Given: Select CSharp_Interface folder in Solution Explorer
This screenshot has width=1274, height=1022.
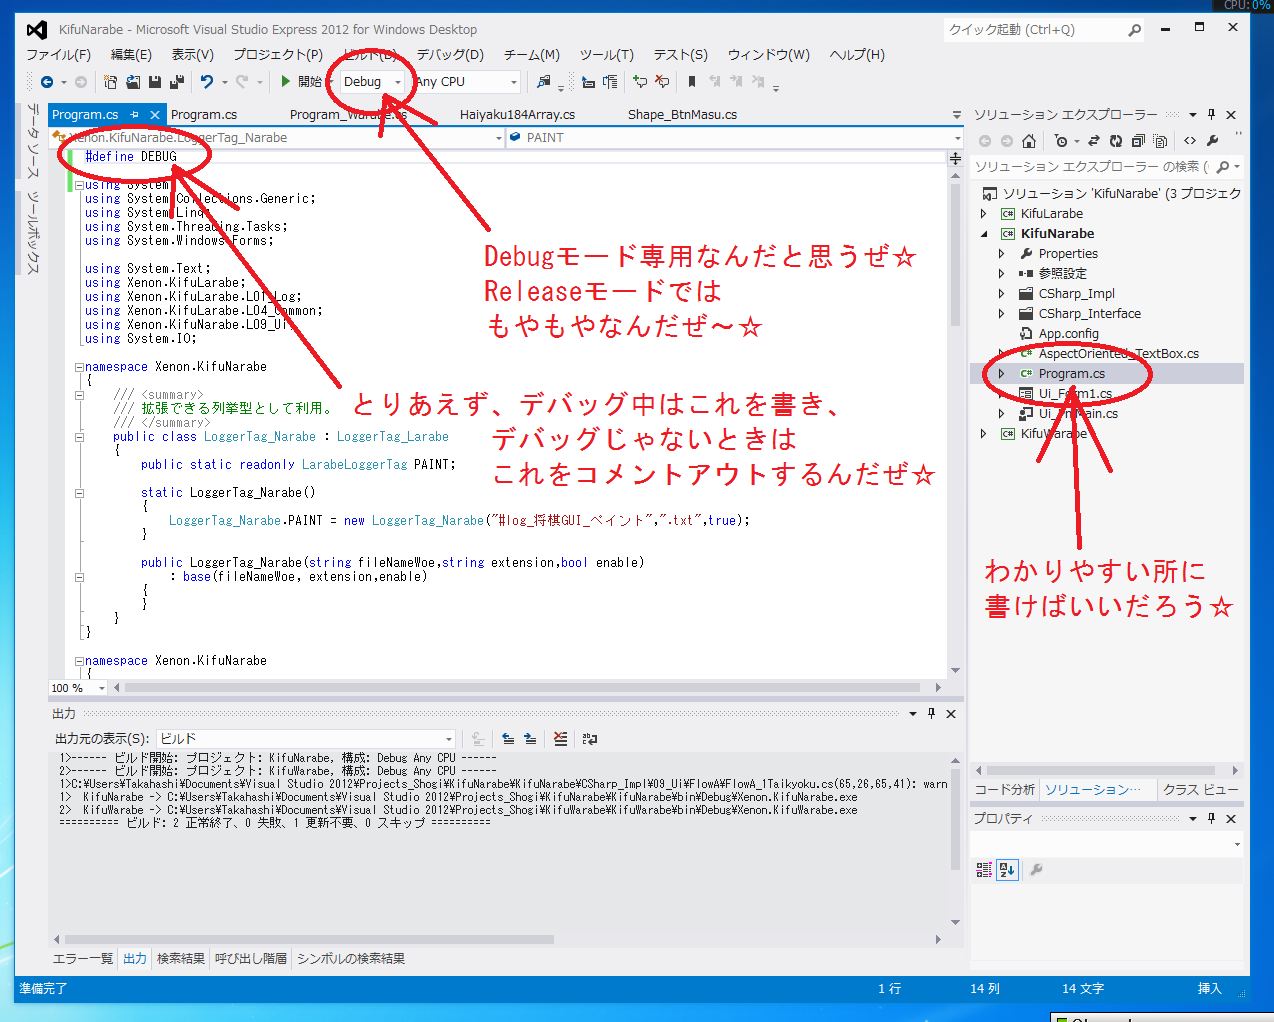Looking at the screenshot, I should [x=1089, y=314].
